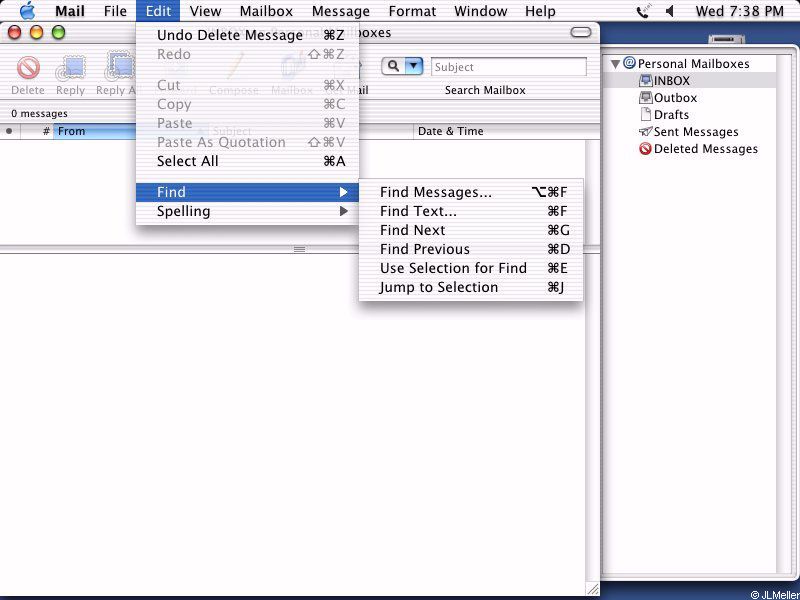Viewport: 800px width, 600px height.
Task: Open the Window menu
Action: tap(483, 11)
